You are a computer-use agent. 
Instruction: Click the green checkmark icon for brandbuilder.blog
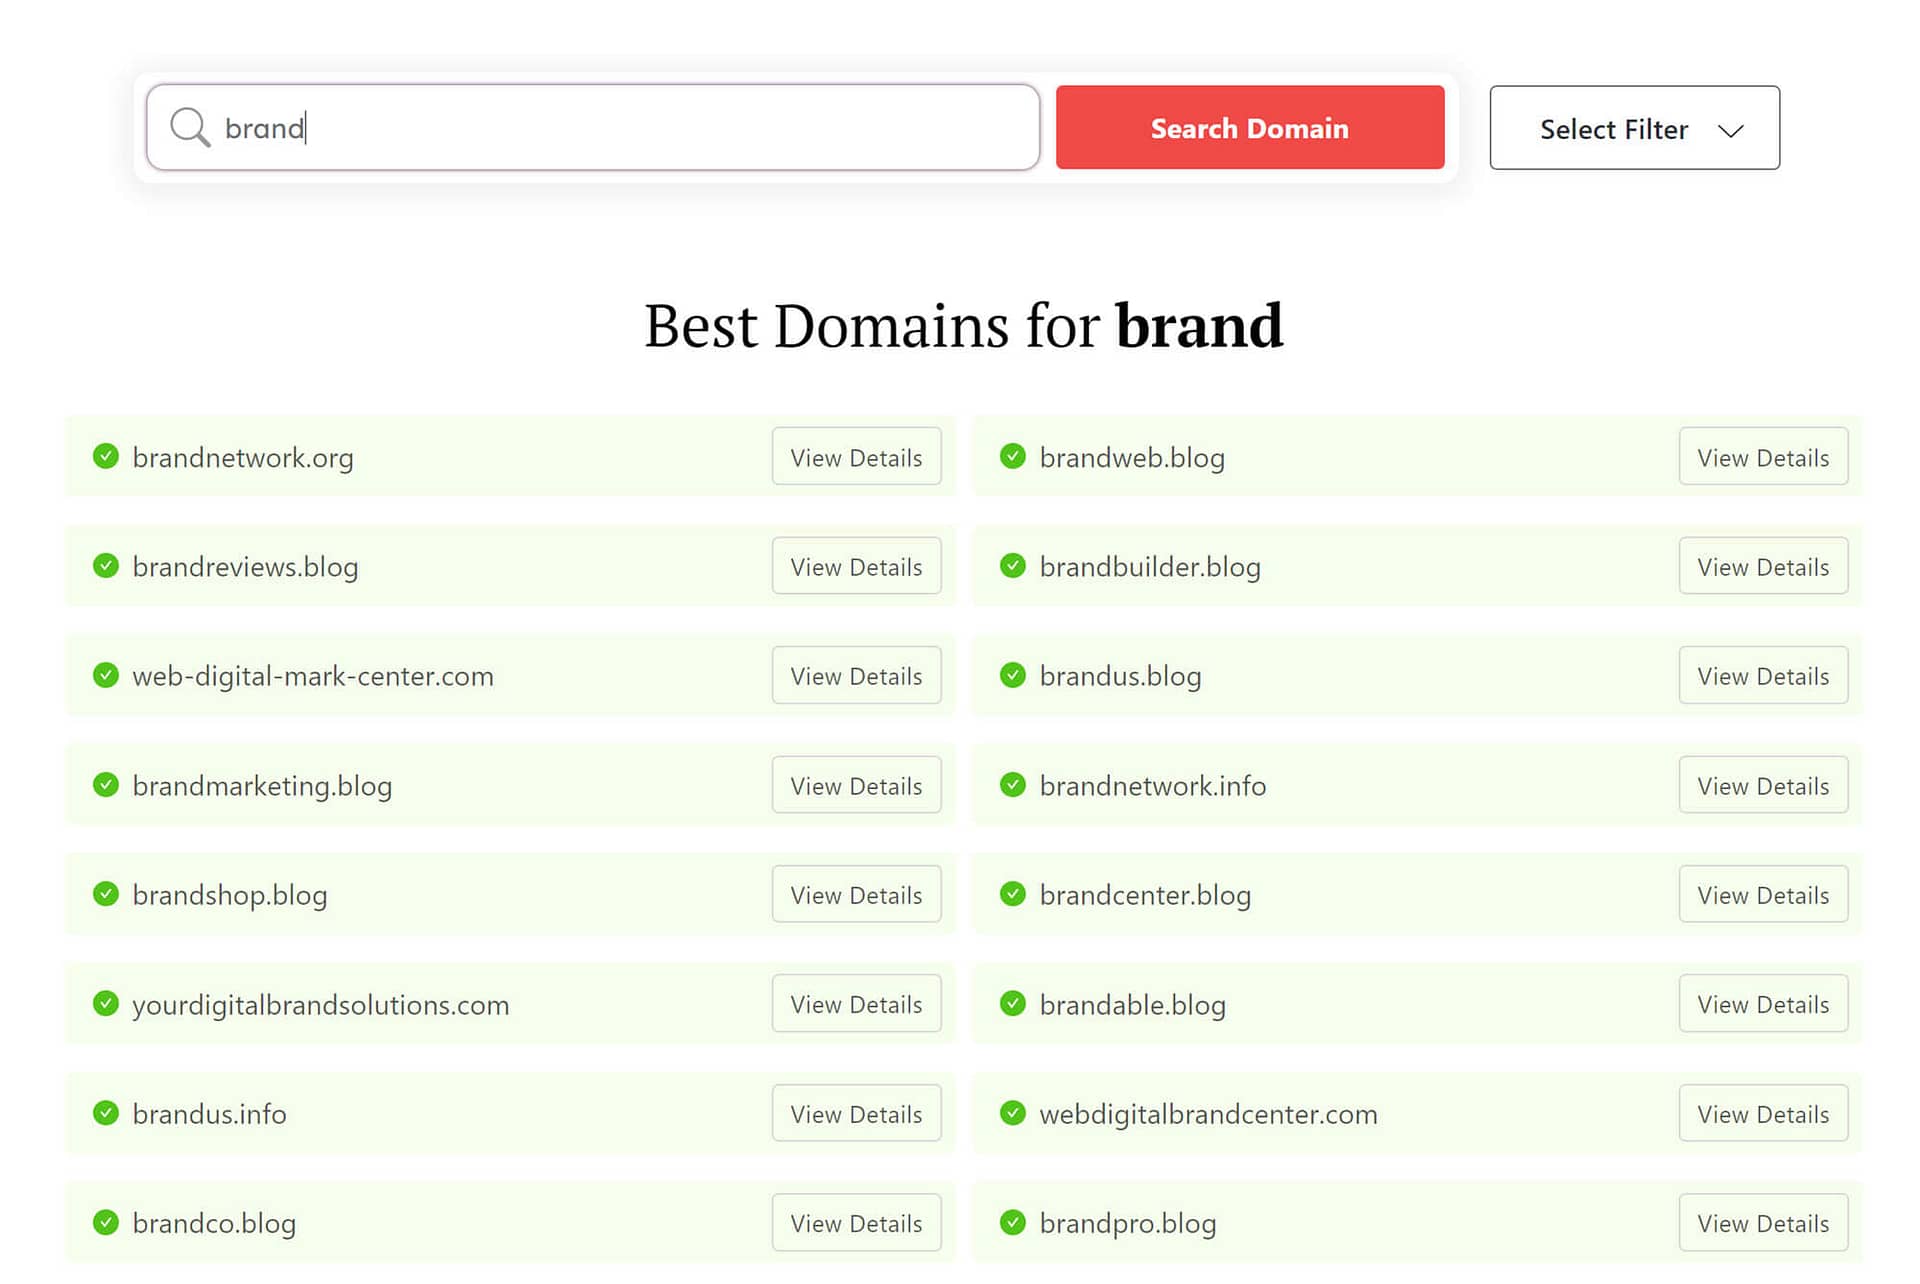pos(1012,566)
